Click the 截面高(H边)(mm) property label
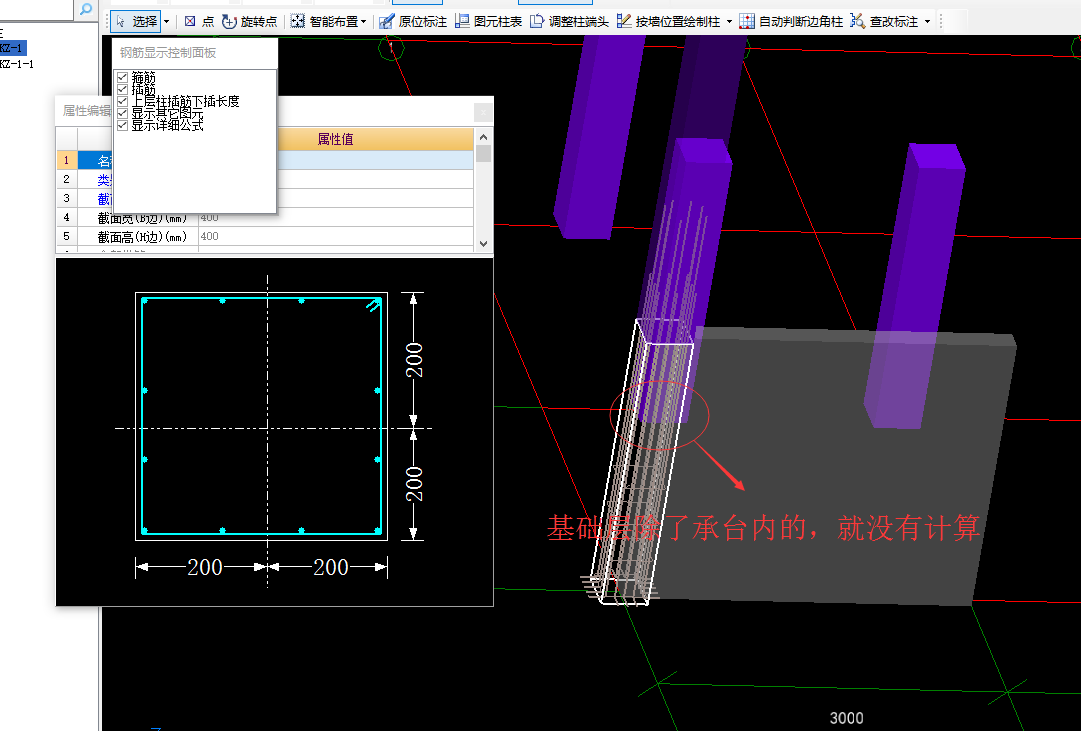The image size is (1081, 731). 142,237
